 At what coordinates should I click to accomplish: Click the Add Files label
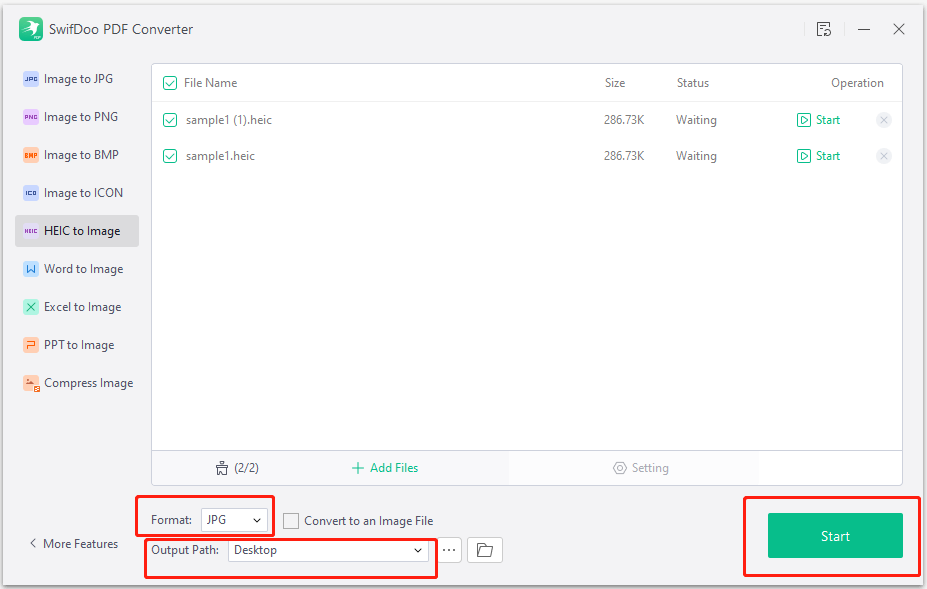pos(394,468)
